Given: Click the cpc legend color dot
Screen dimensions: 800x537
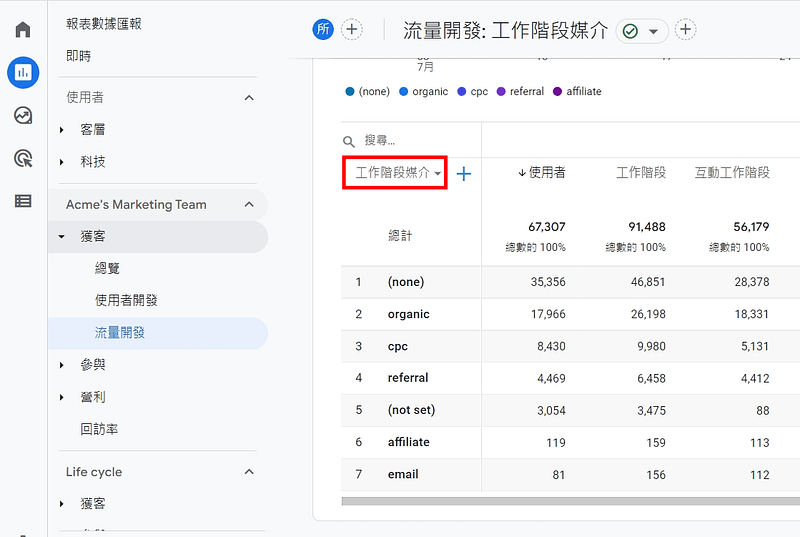Looking at the screenshot, I should [462, 91].
